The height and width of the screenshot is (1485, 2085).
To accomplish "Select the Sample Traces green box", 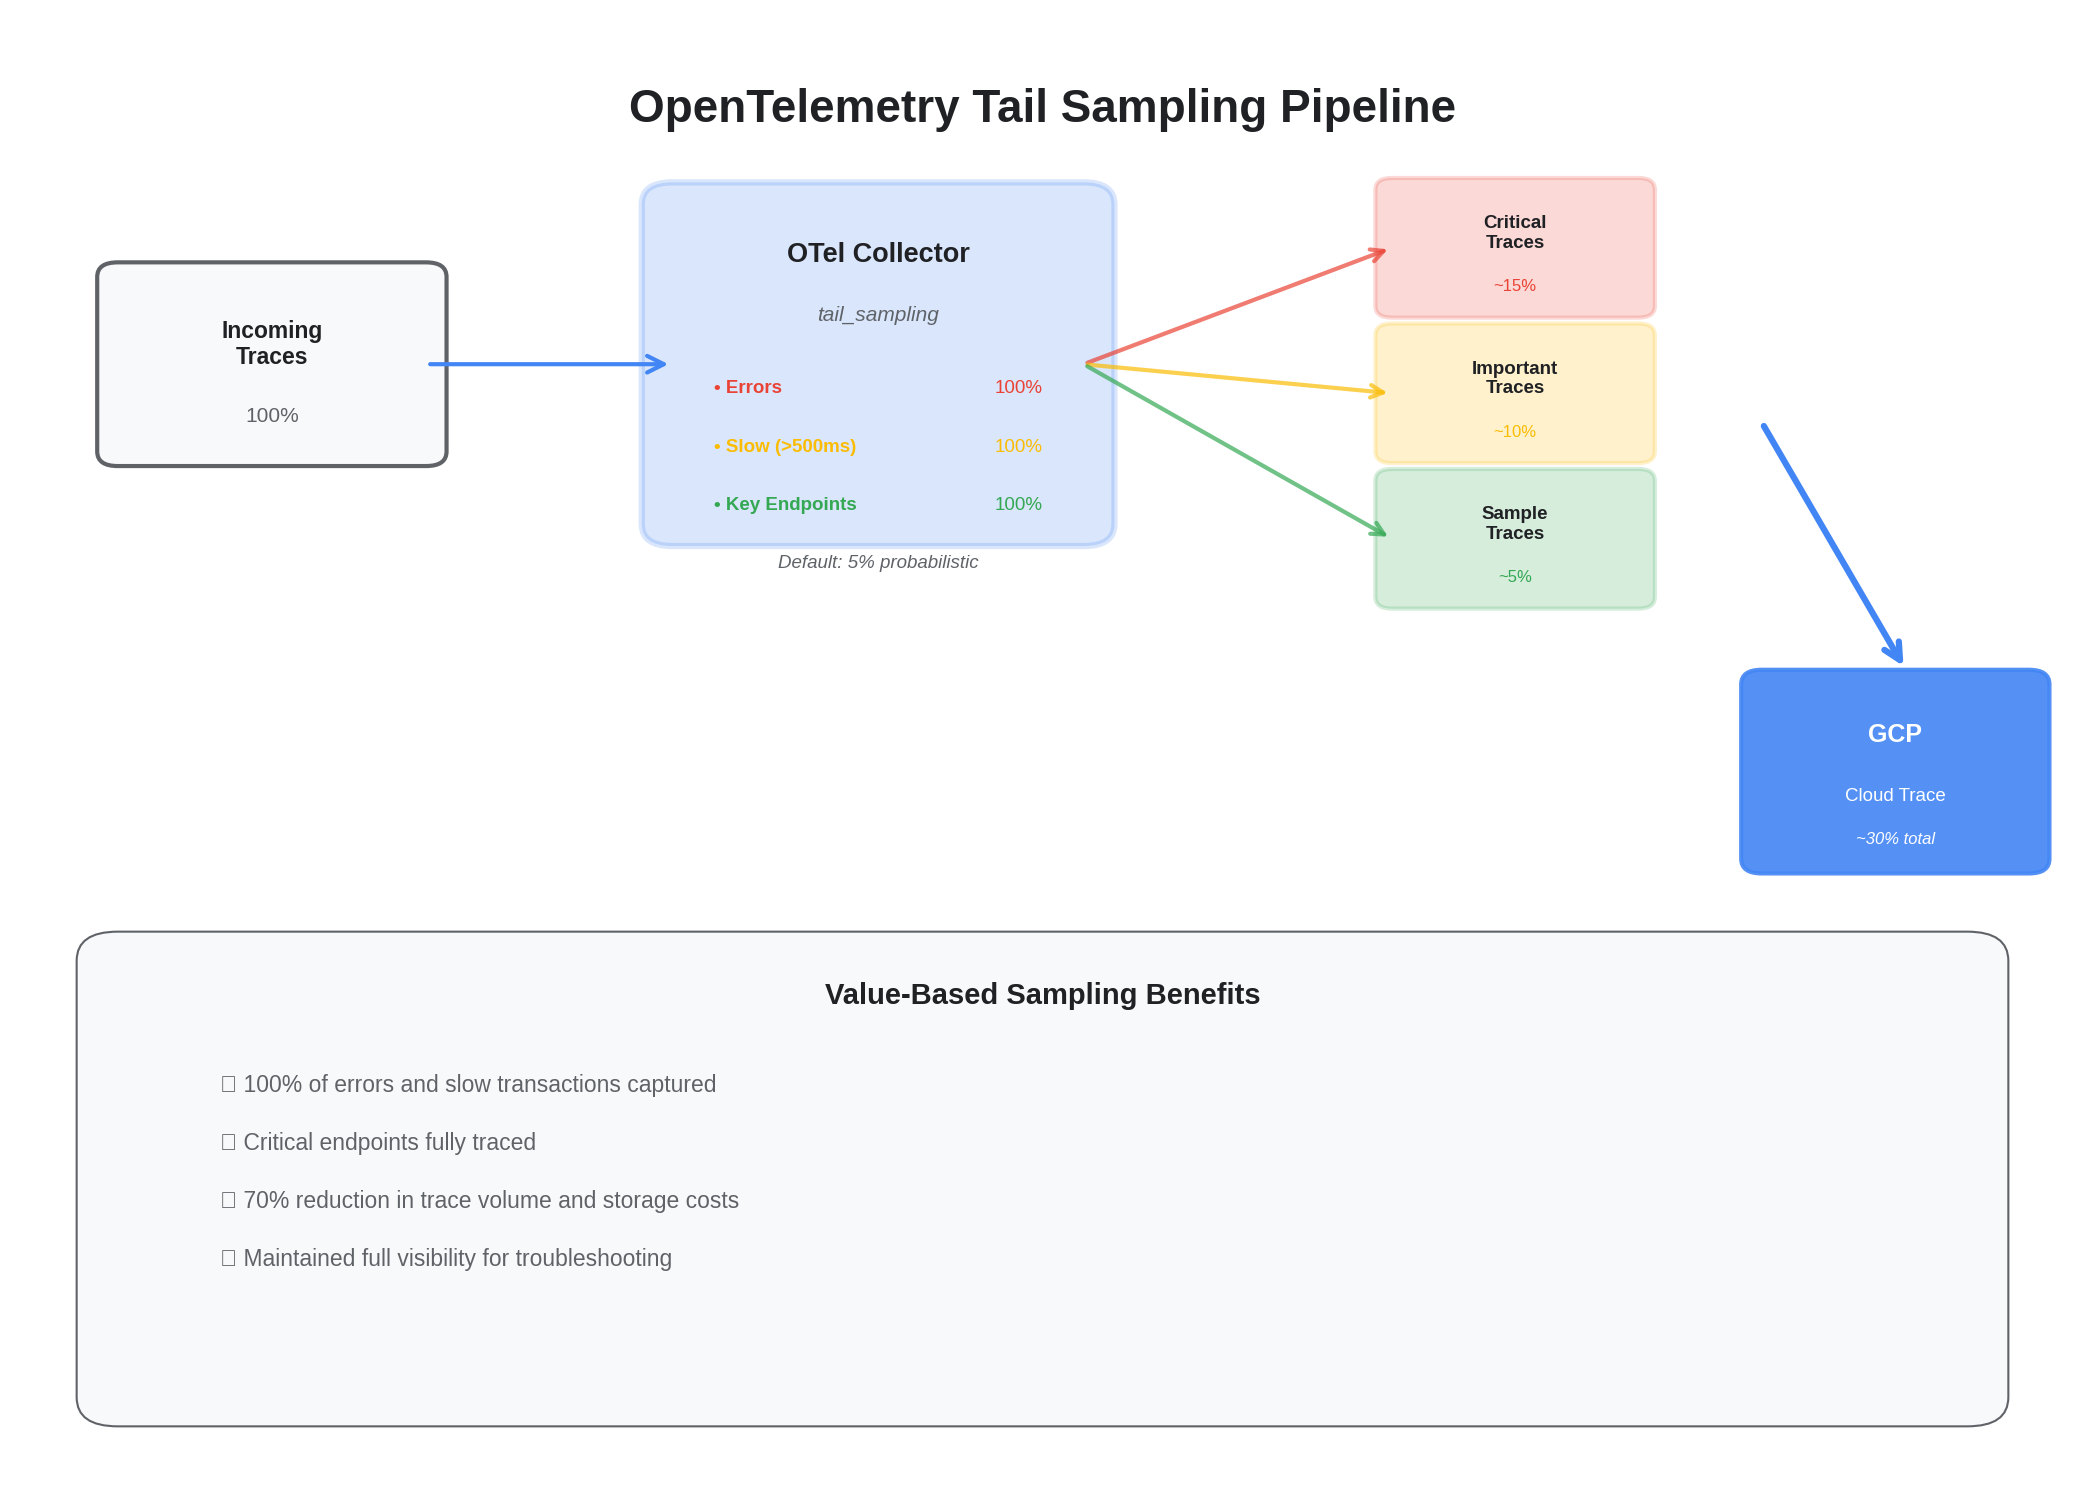I will (1514, 537).
